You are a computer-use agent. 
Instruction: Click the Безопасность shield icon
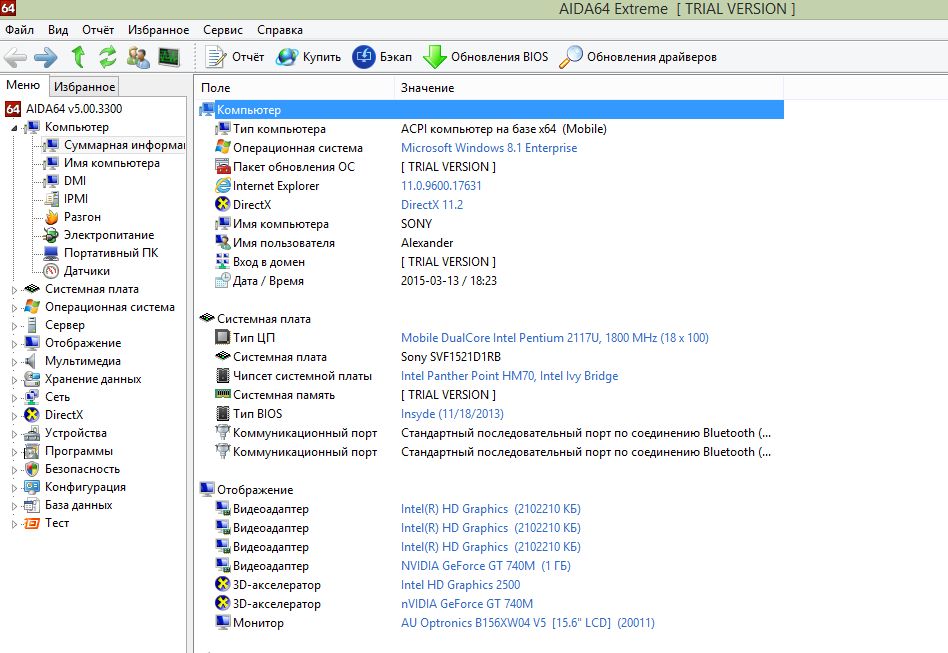[32, 469]
